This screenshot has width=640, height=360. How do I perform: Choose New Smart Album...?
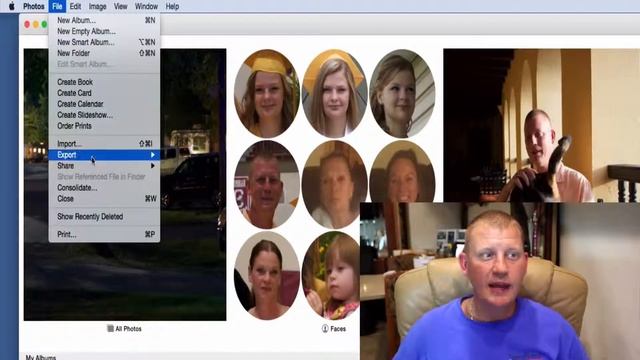pos(104,42)
